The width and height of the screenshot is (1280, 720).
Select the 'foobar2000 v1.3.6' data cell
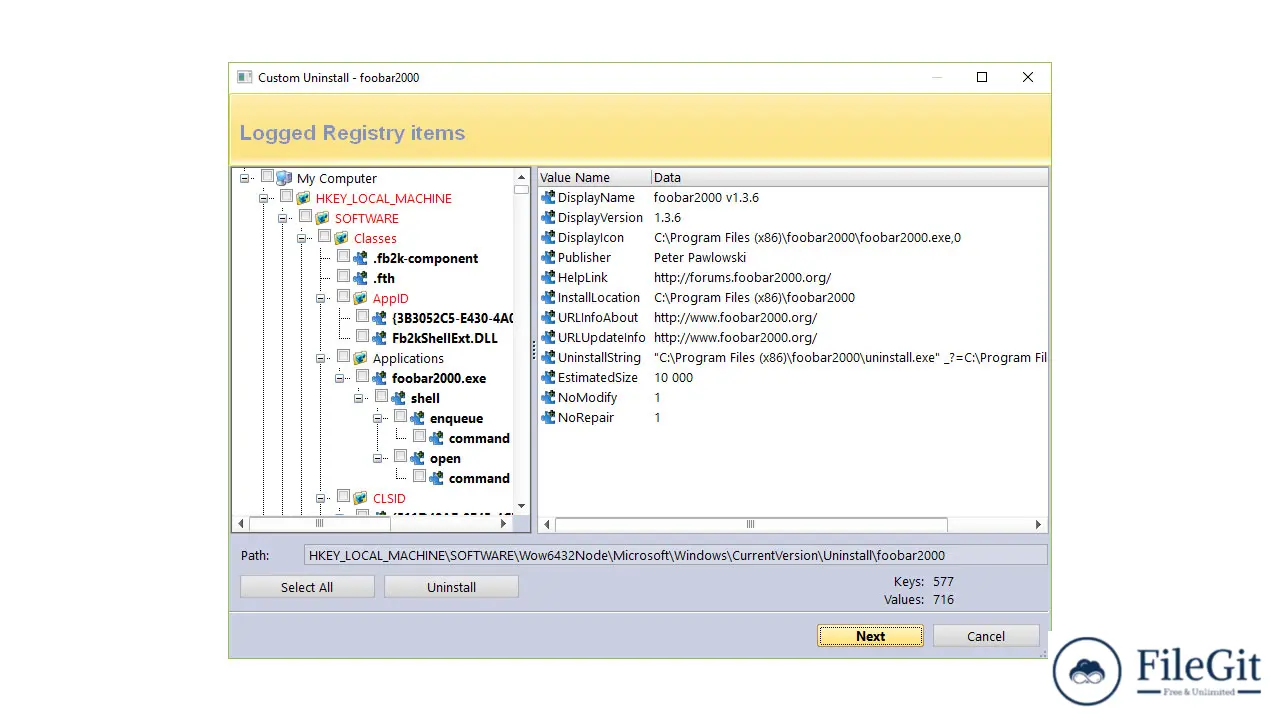coord(706,198)
